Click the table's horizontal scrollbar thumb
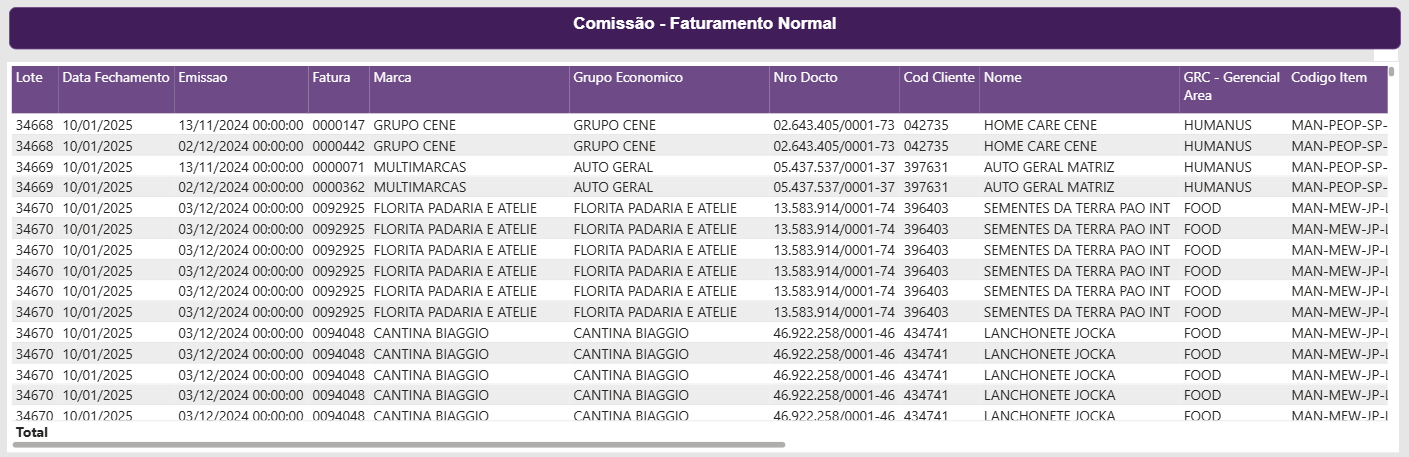This screenshot has height=457, width=1409. [399, 444]
